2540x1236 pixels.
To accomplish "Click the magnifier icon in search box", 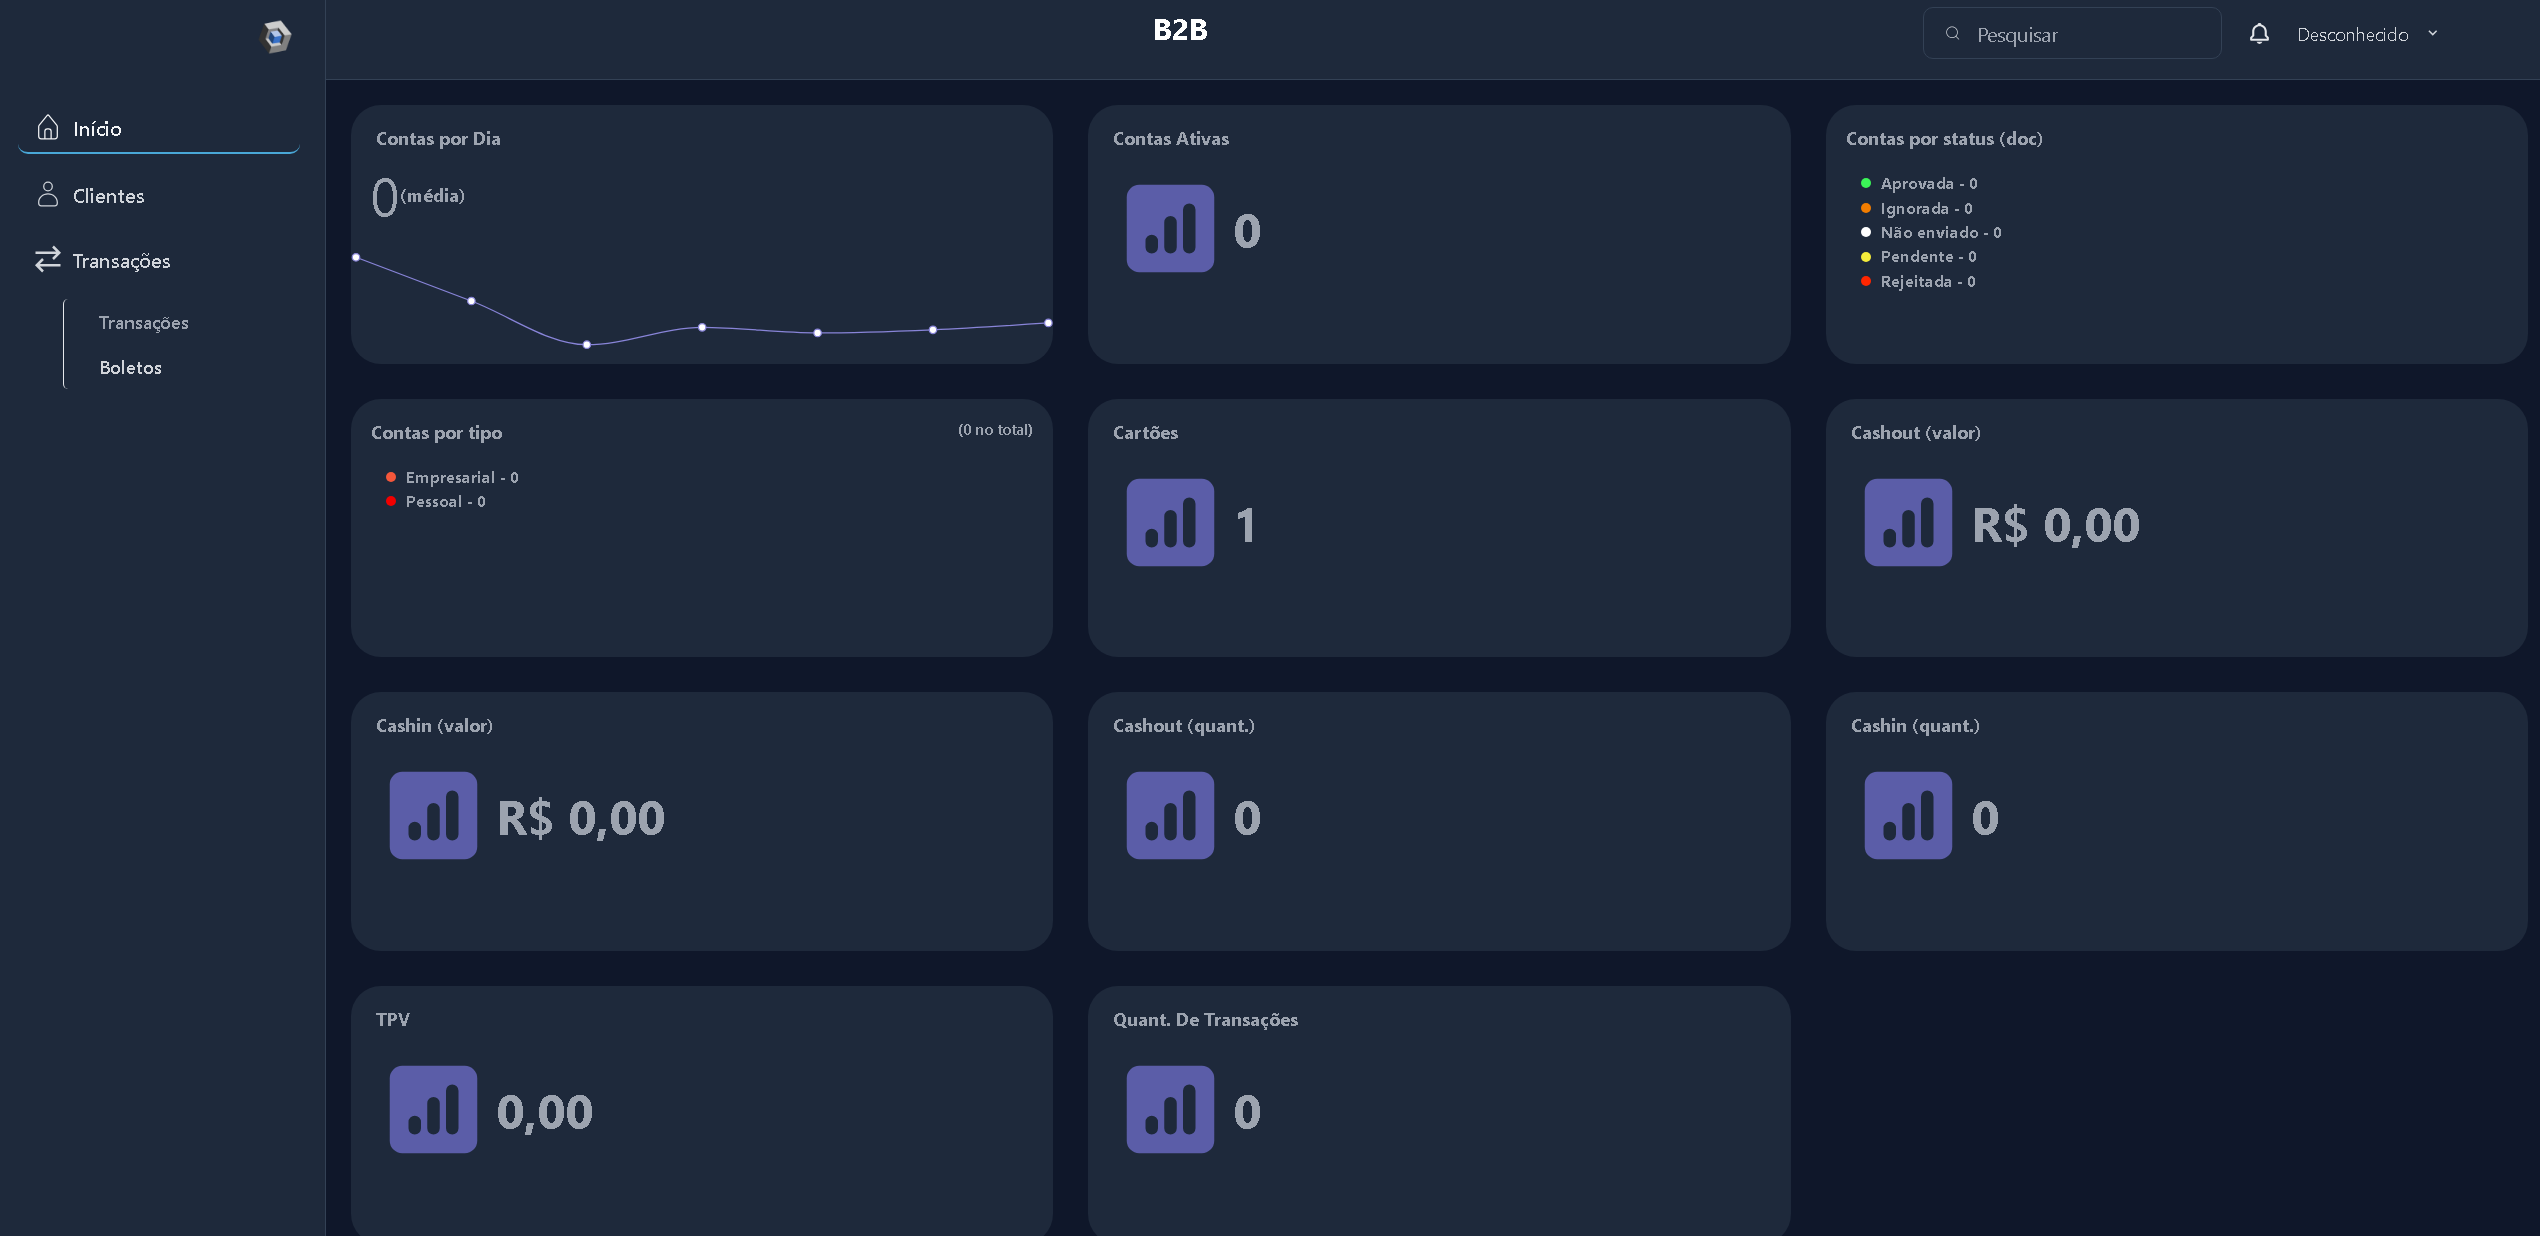I will coord(1952,34).
